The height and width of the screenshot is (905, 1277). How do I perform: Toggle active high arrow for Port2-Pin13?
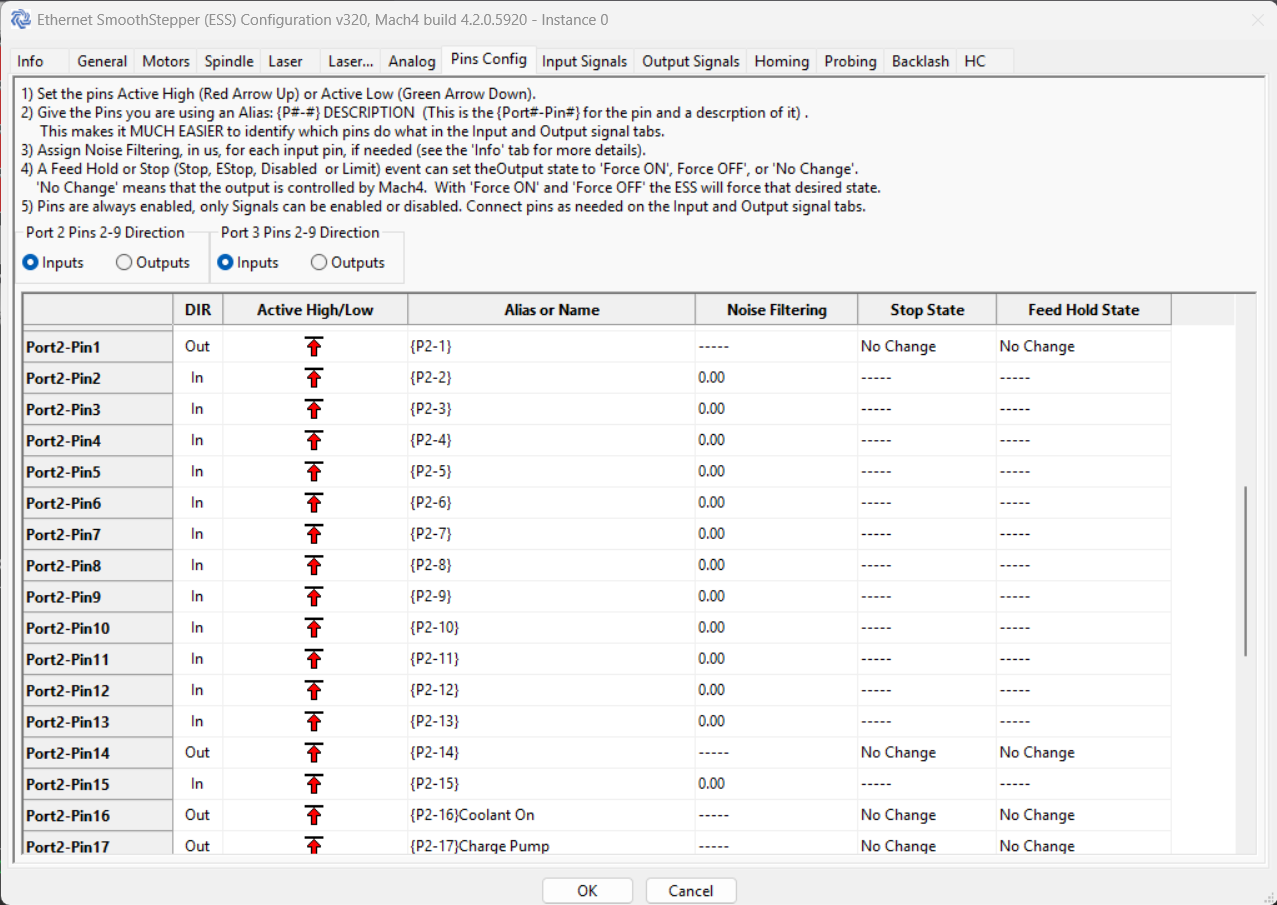[314, 722]
